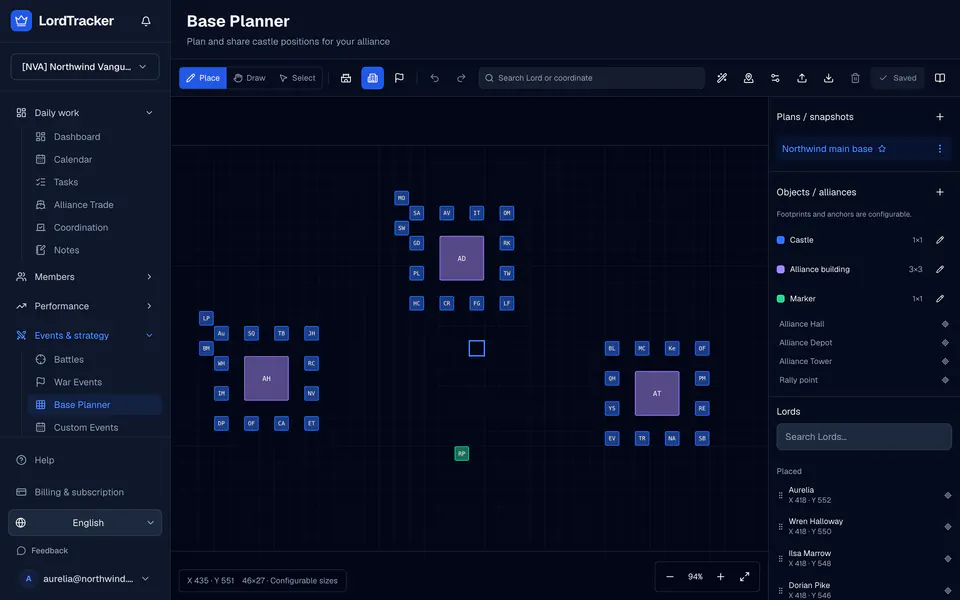Edit the Alliance building footprint
This screenshot has width=960, height=600.
[940, 269]
